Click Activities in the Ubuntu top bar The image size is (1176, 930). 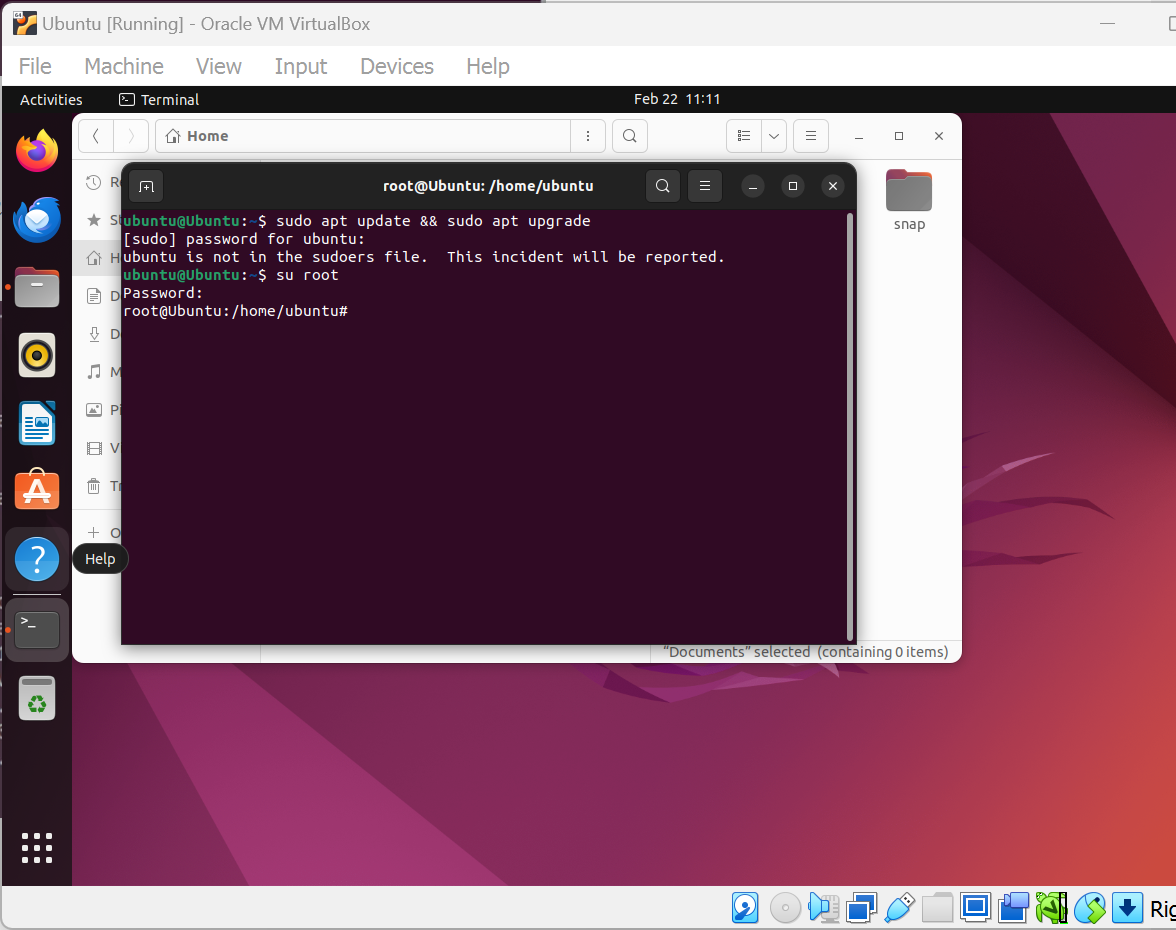pos(51,100)
